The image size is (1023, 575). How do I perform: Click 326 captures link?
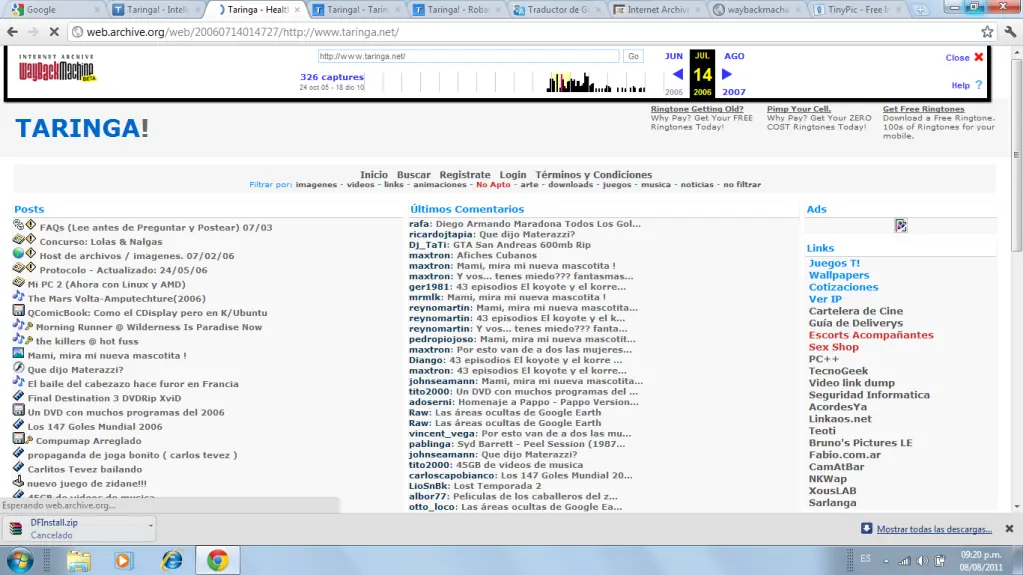332,77
